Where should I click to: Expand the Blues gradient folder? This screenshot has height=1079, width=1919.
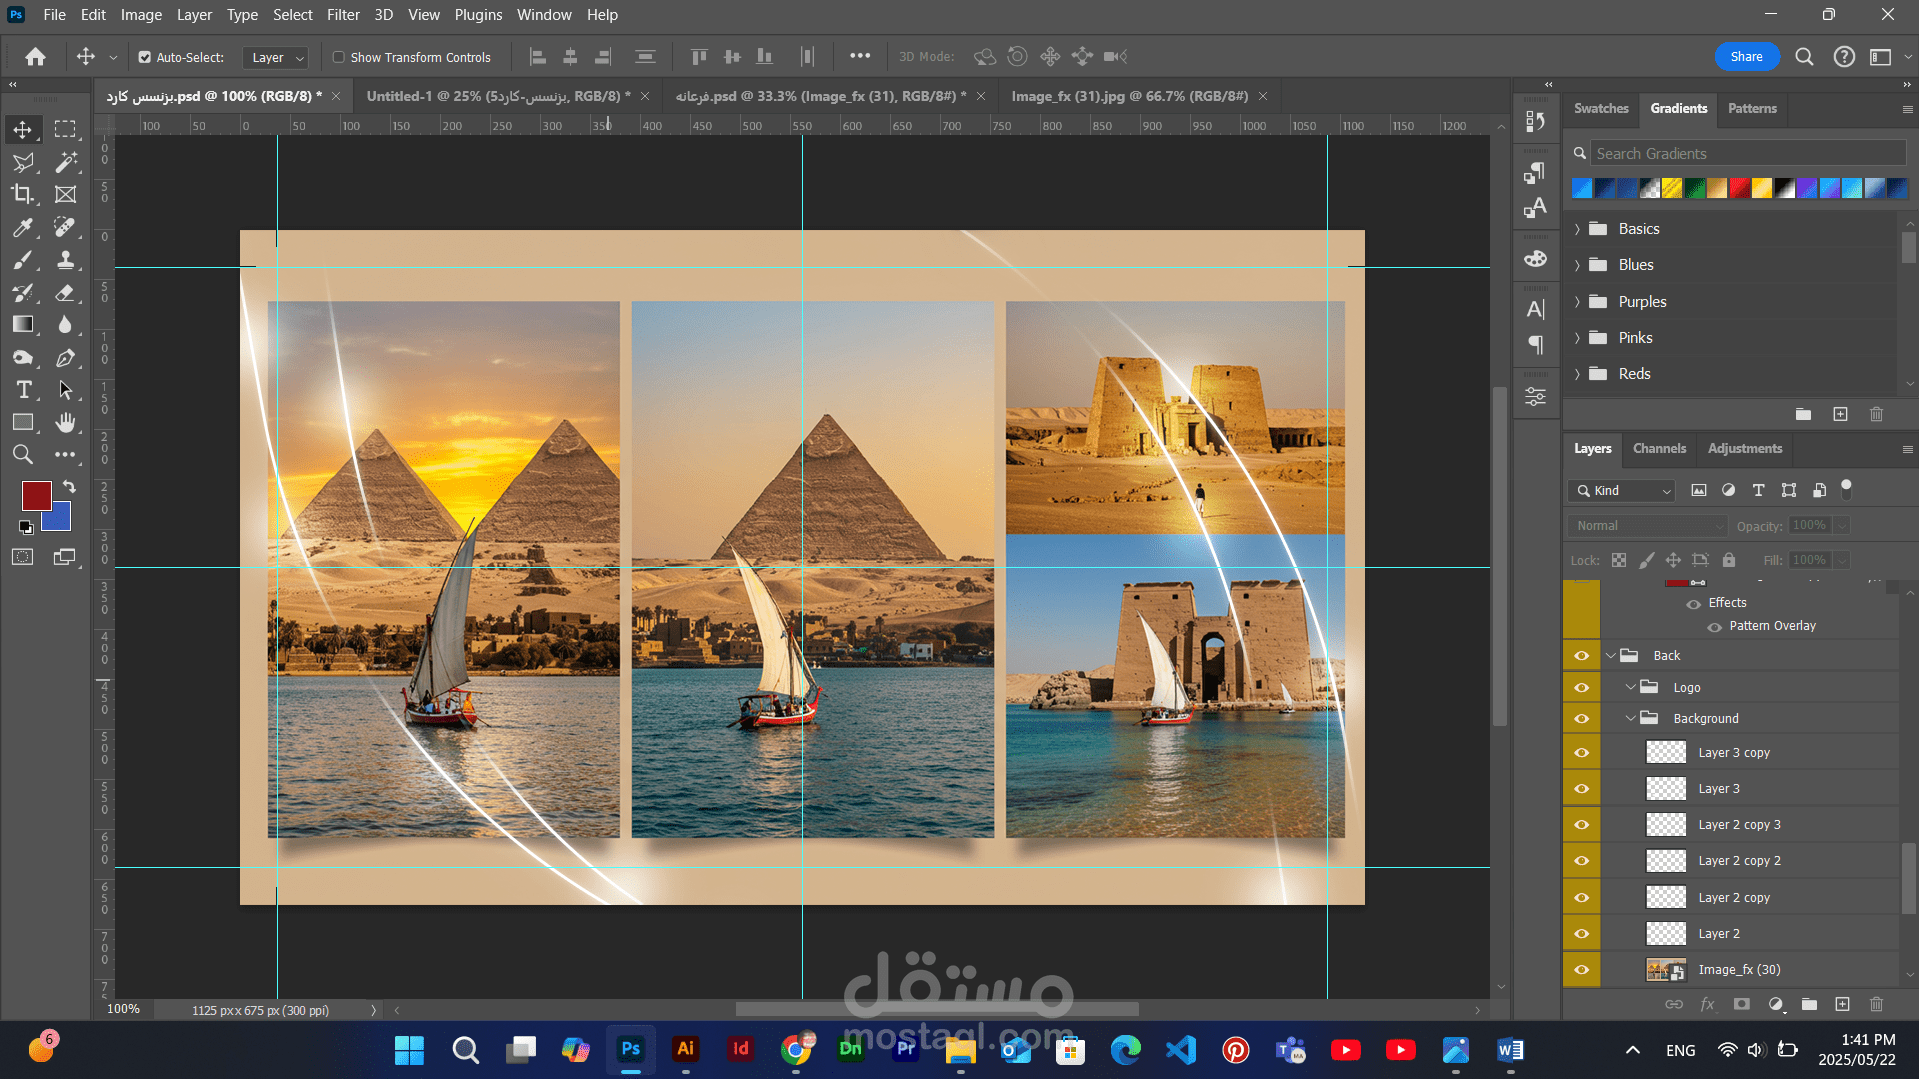point(1578,265)
